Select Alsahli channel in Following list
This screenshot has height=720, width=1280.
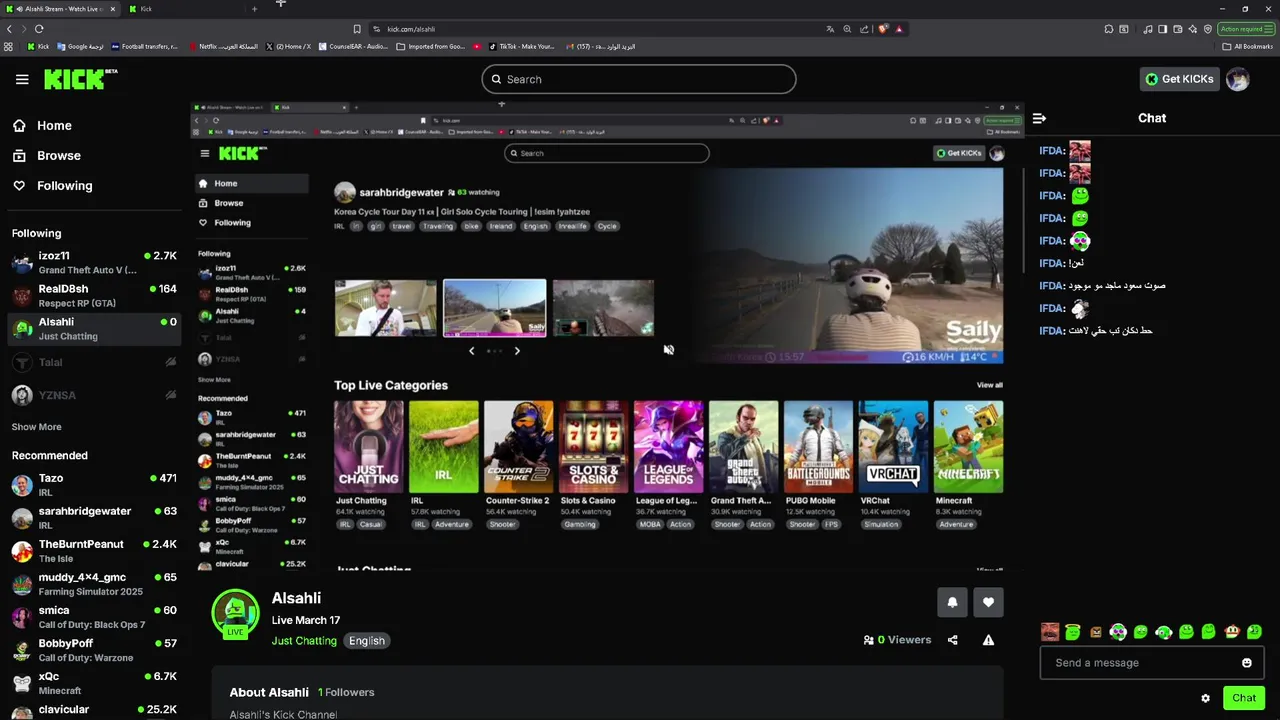pyautogui.click(x=95, y=329)
